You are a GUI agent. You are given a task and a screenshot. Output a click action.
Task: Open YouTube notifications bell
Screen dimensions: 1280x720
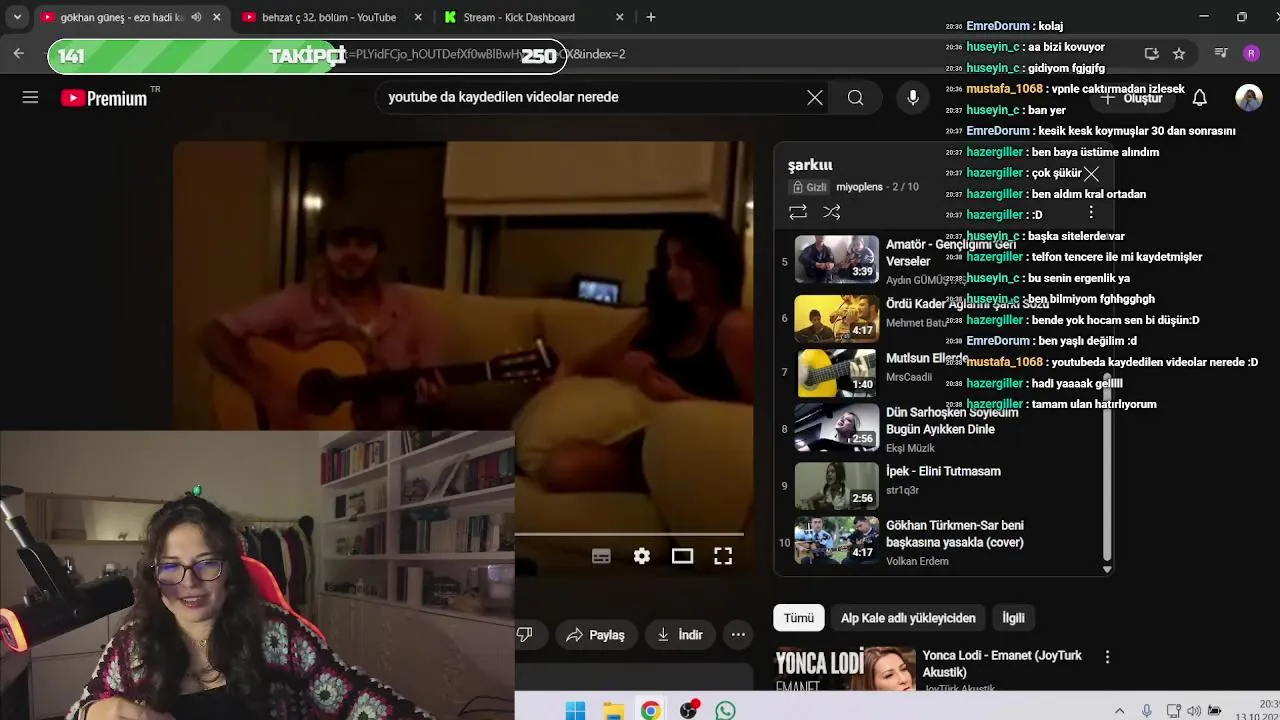pyautogui.click(x=1199, y=97)
